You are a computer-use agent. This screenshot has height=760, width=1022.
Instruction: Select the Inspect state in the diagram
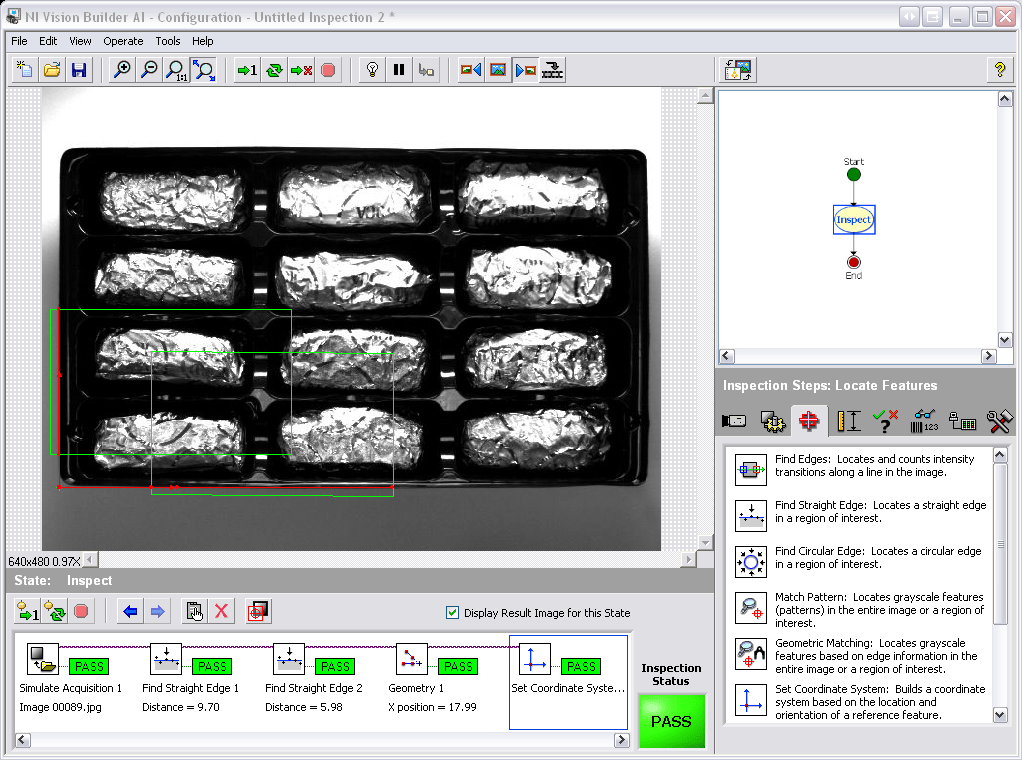(853, 218)
